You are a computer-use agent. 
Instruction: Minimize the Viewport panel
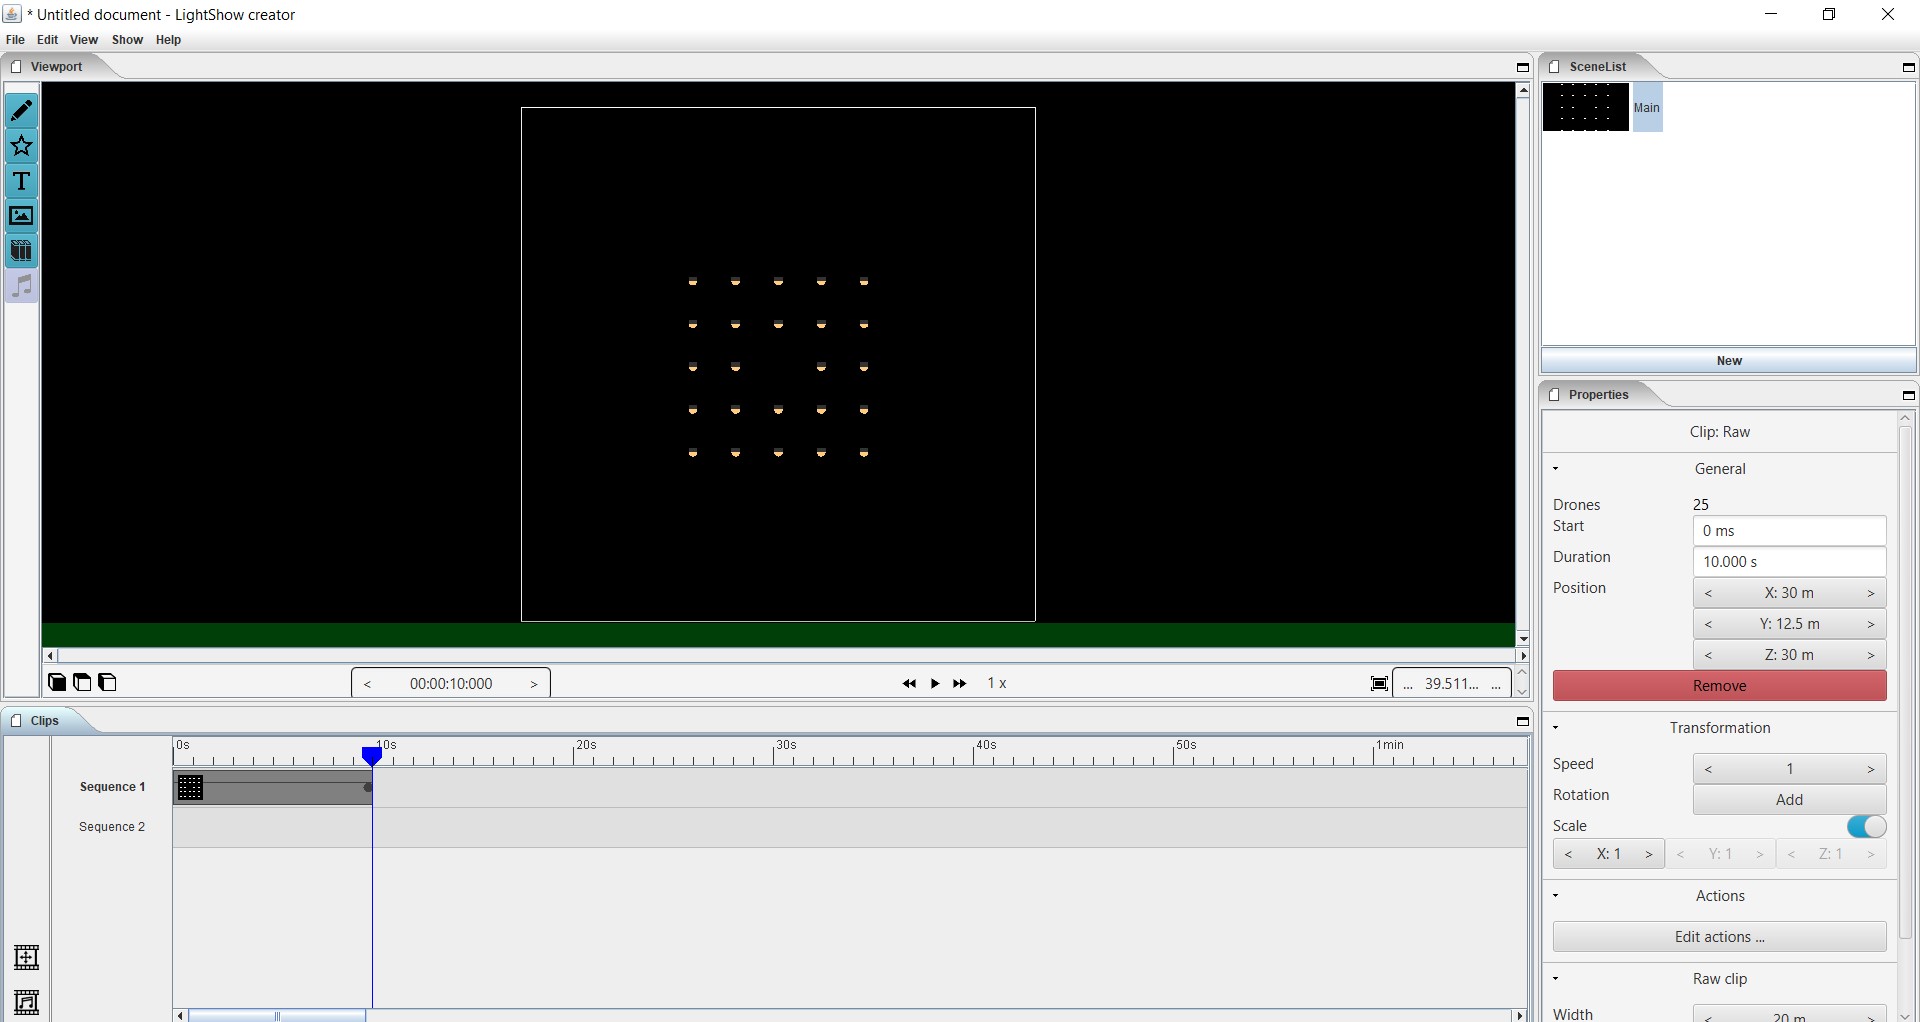(1523, 67)
